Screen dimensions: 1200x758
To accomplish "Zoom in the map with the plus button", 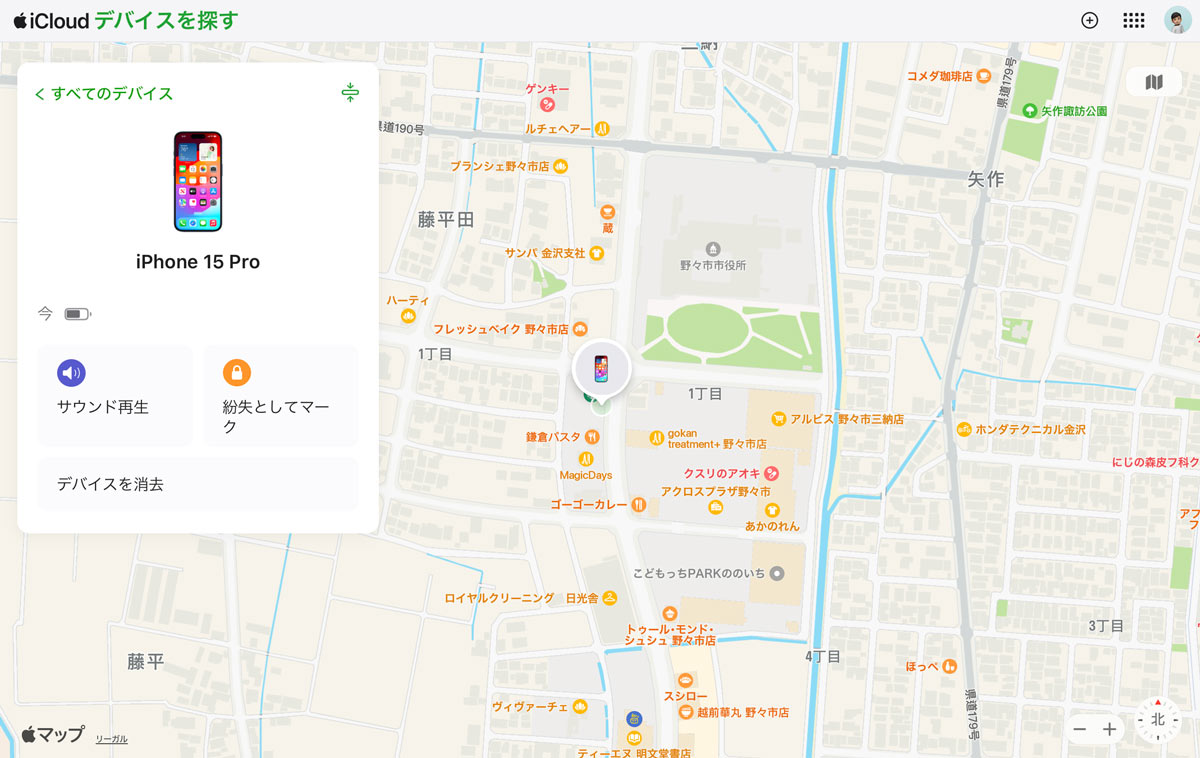I will tap(1109, 729).
